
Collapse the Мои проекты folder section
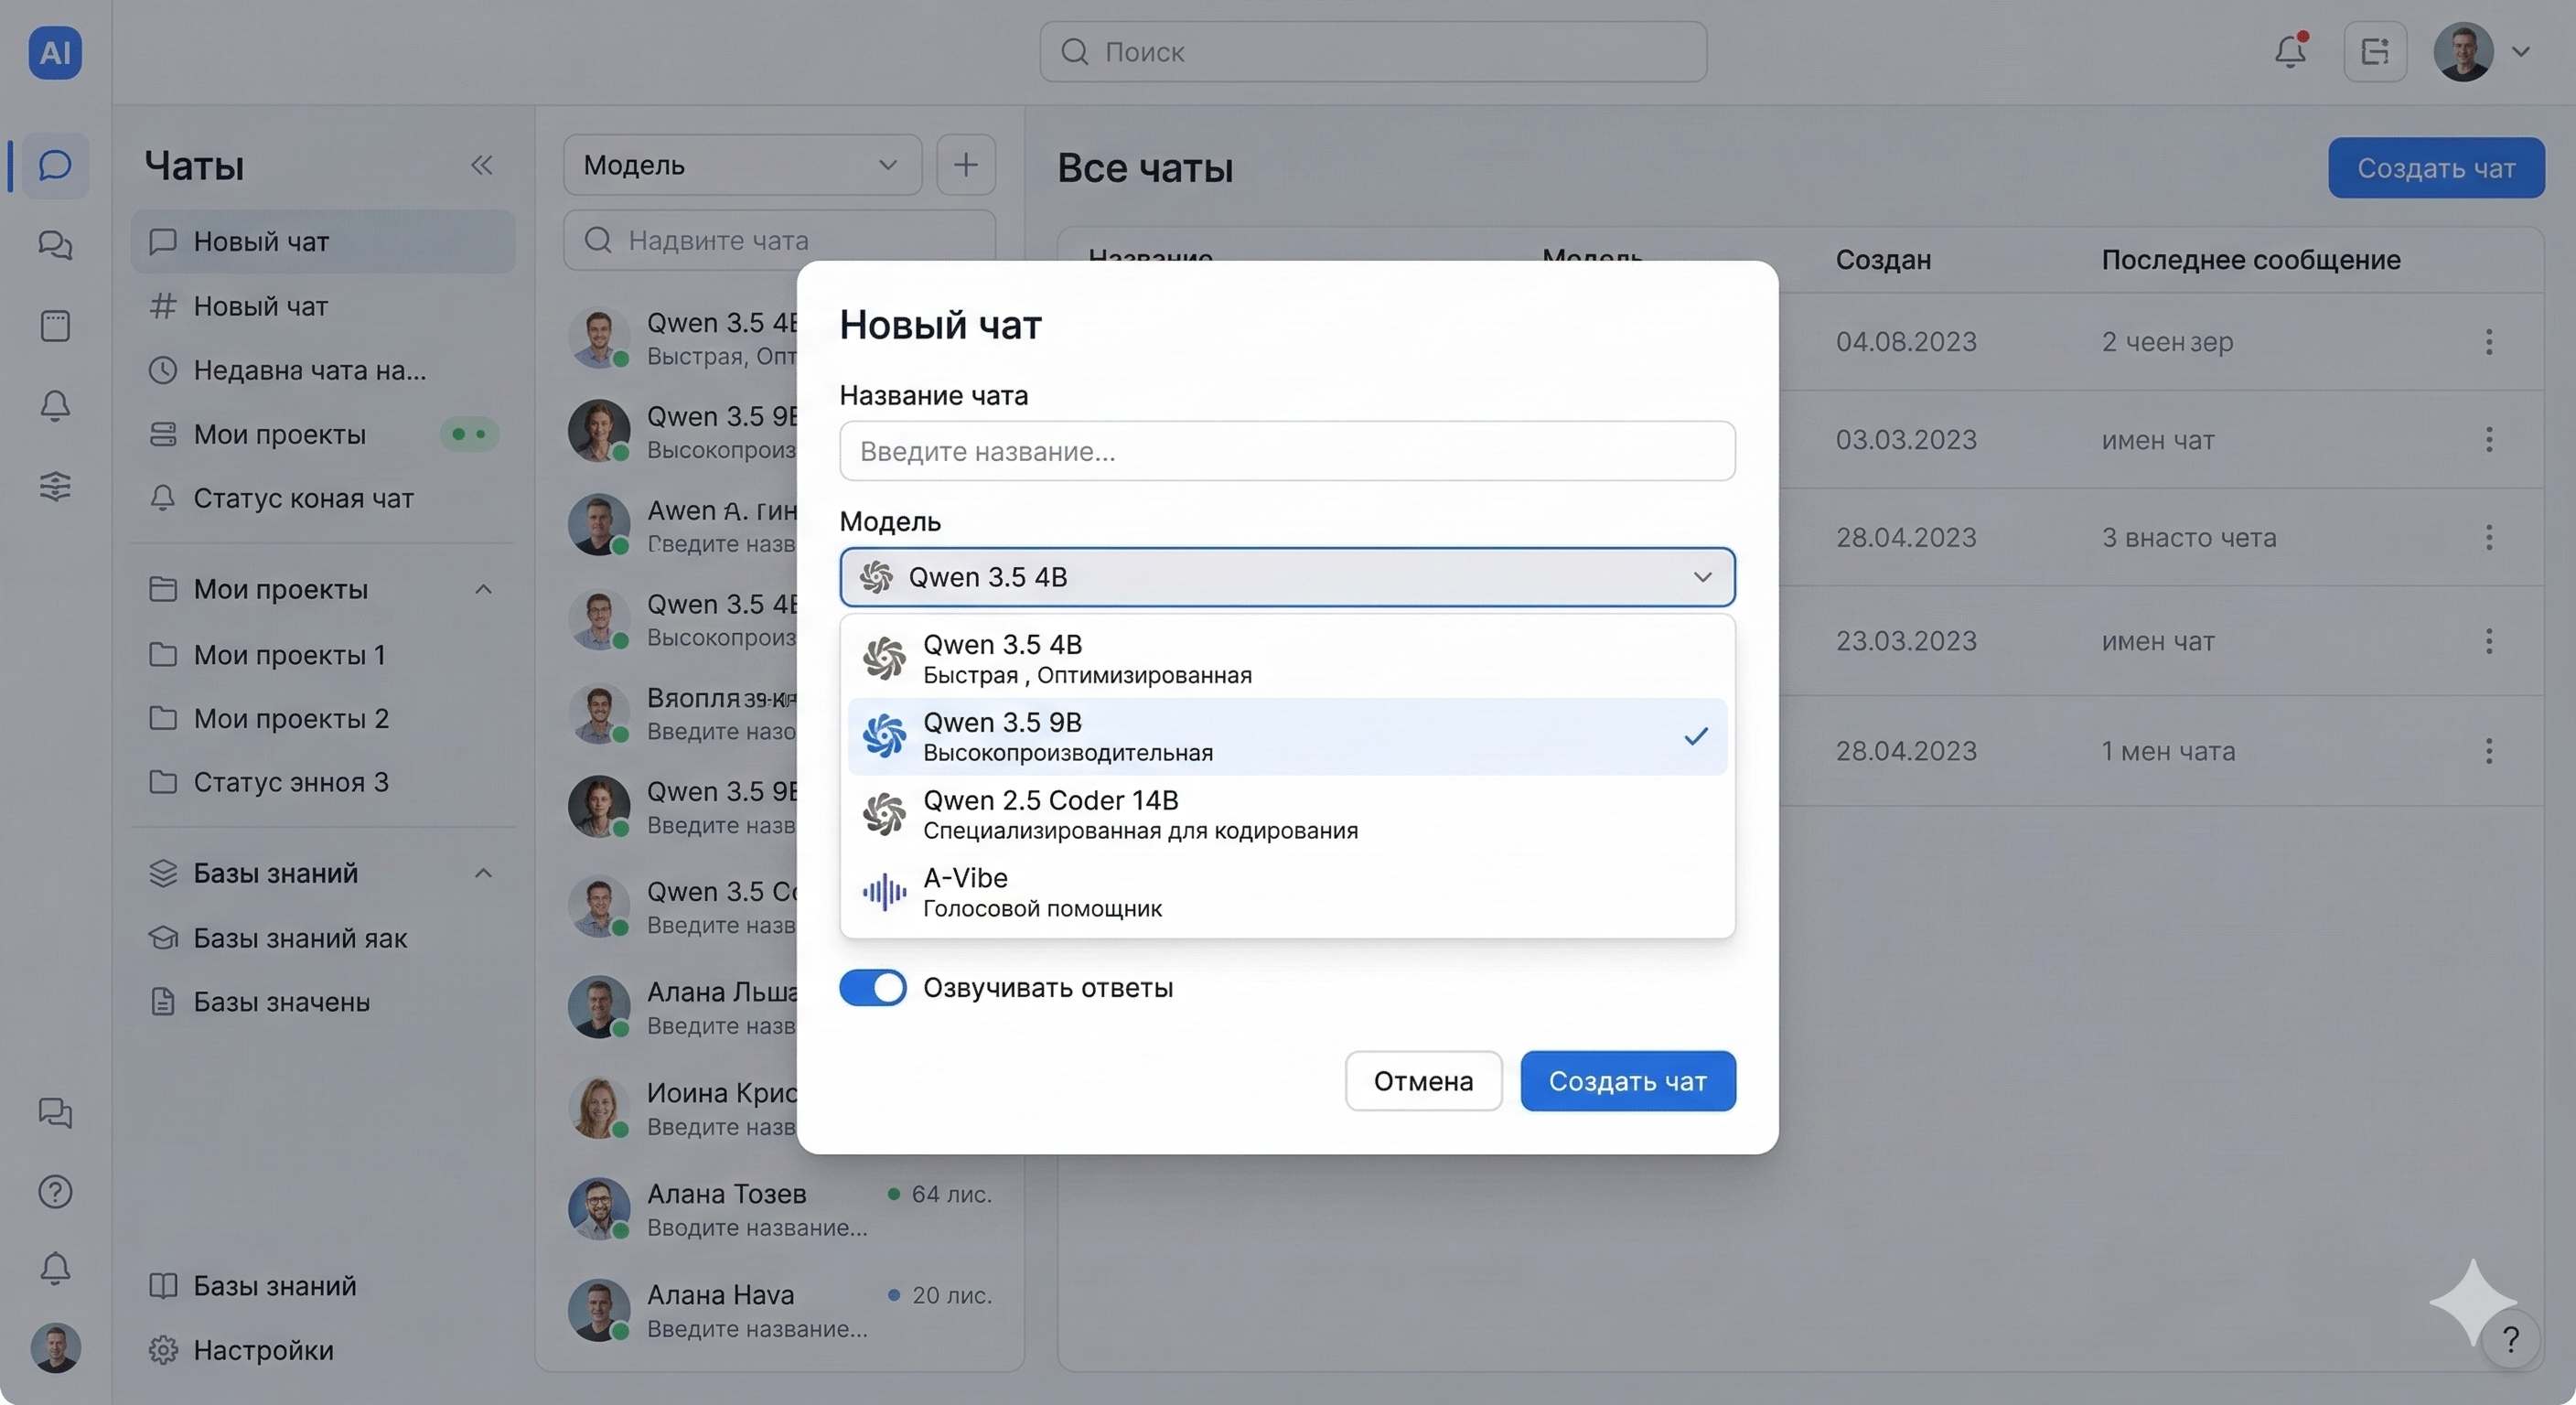pyautogui.click(x=483, y=589)
